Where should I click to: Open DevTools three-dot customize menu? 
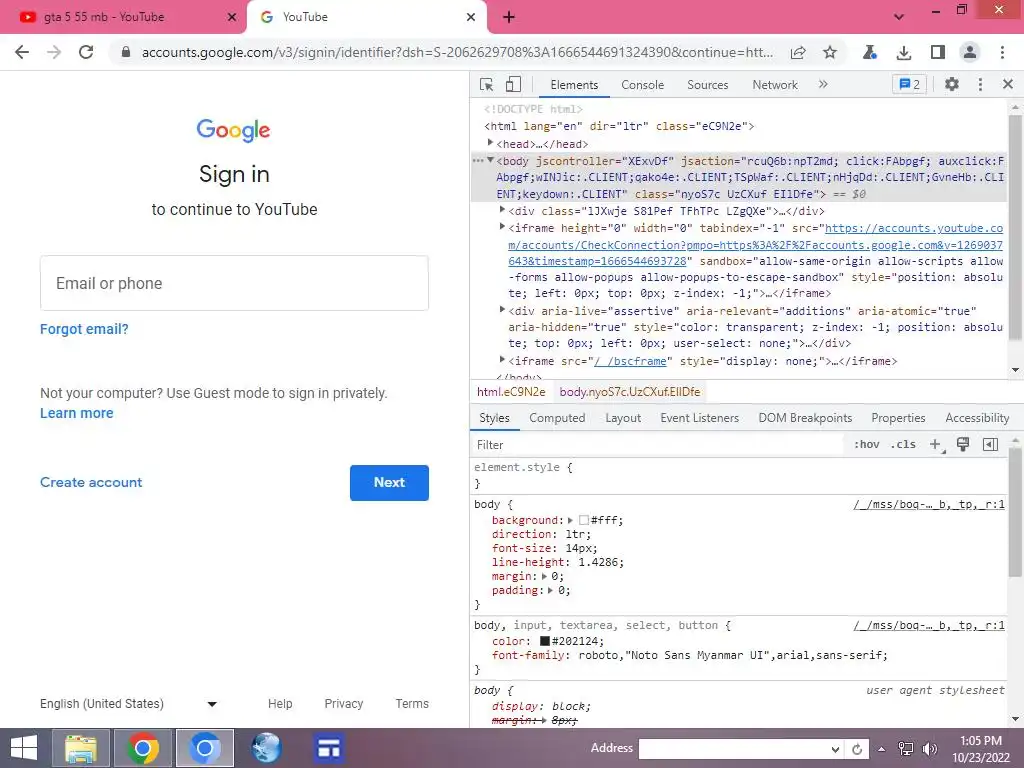[x=980, y=84]
